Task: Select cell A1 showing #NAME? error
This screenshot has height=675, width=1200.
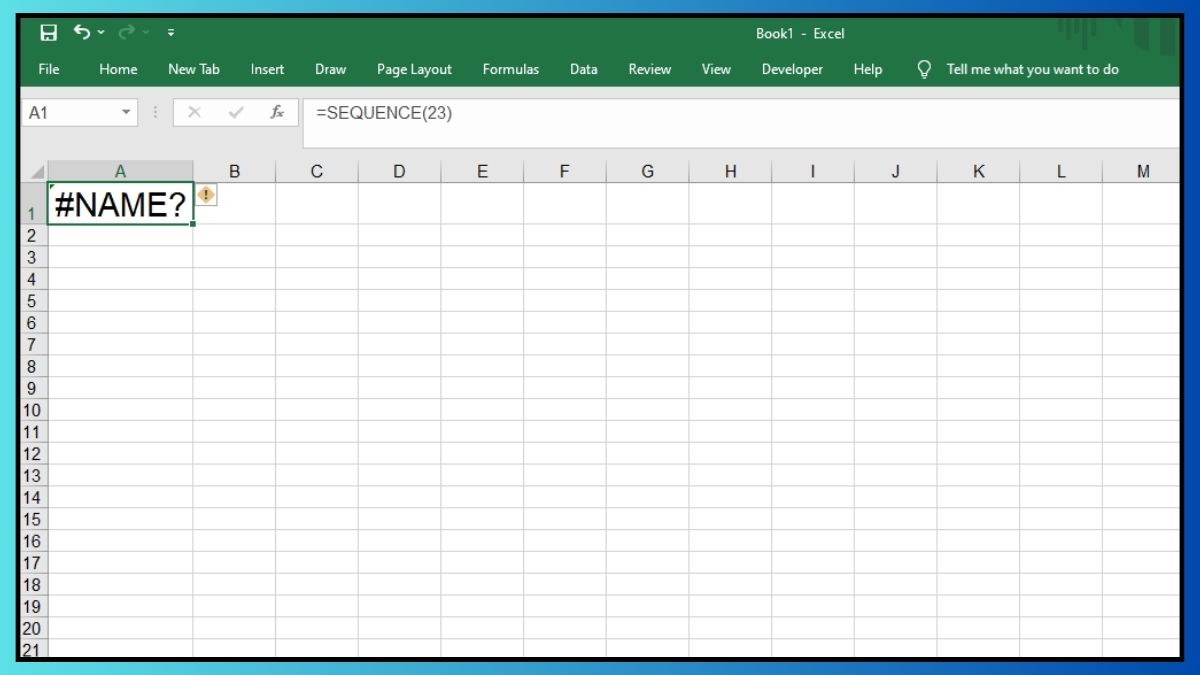Action: 120,205
